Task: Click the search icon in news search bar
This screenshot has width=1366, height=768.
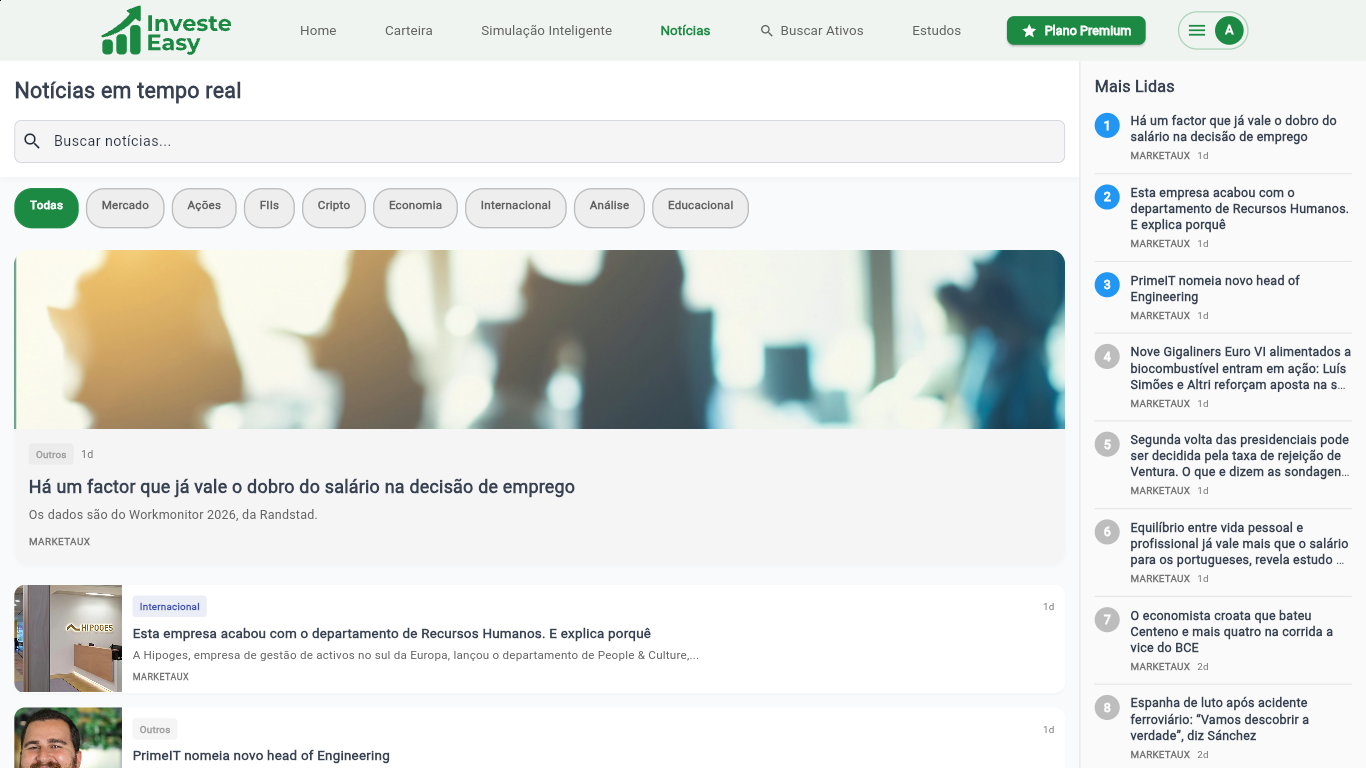Action: click(32, 141)
